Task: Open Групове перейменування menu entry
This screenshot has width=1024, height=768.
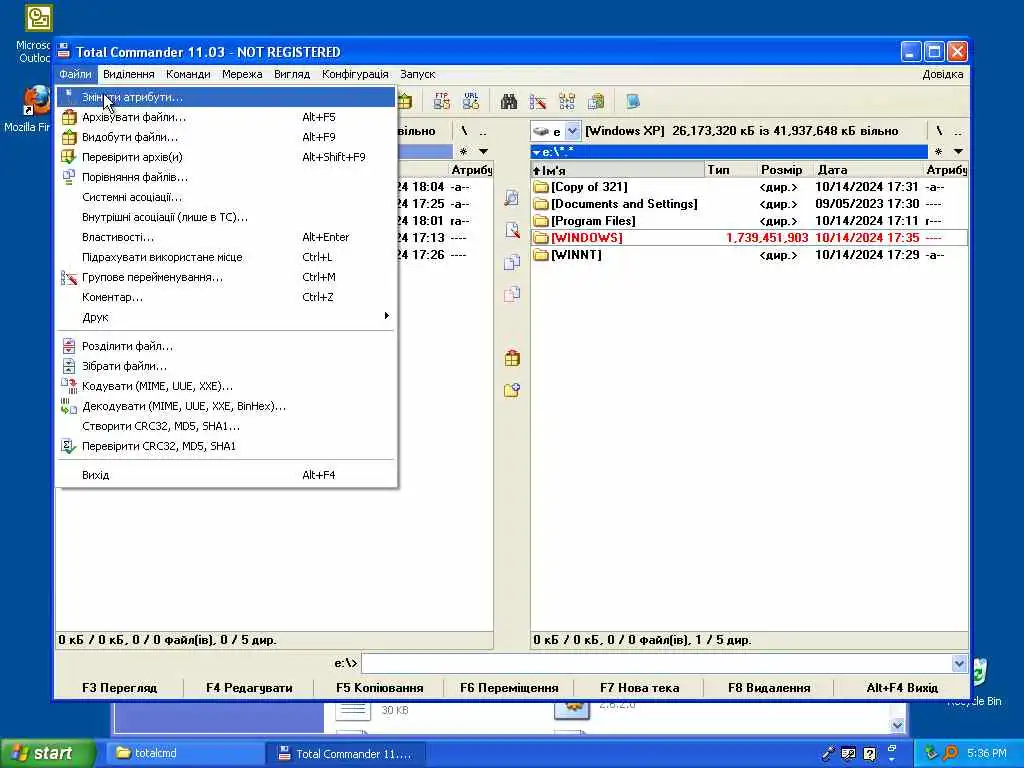Action: click(226, 277)
